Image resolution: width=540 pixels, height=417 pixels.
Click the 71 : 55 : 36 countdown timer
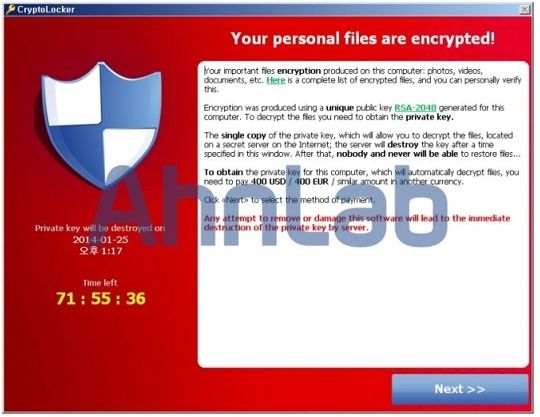[101, 299]
